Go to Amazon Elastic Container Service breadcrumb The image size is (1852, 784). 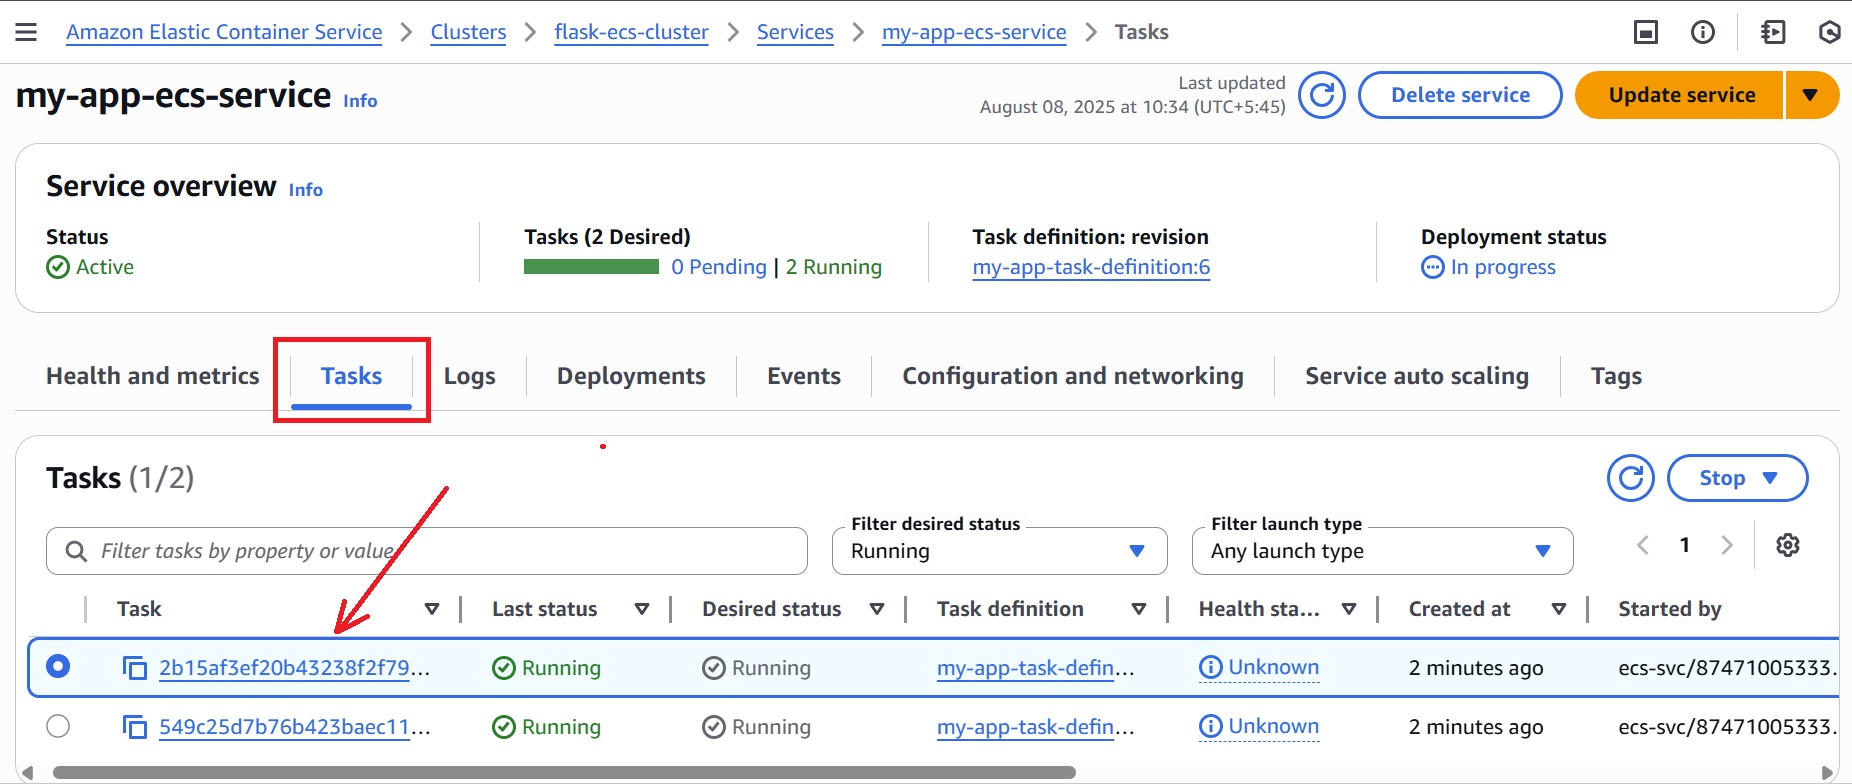224,32
